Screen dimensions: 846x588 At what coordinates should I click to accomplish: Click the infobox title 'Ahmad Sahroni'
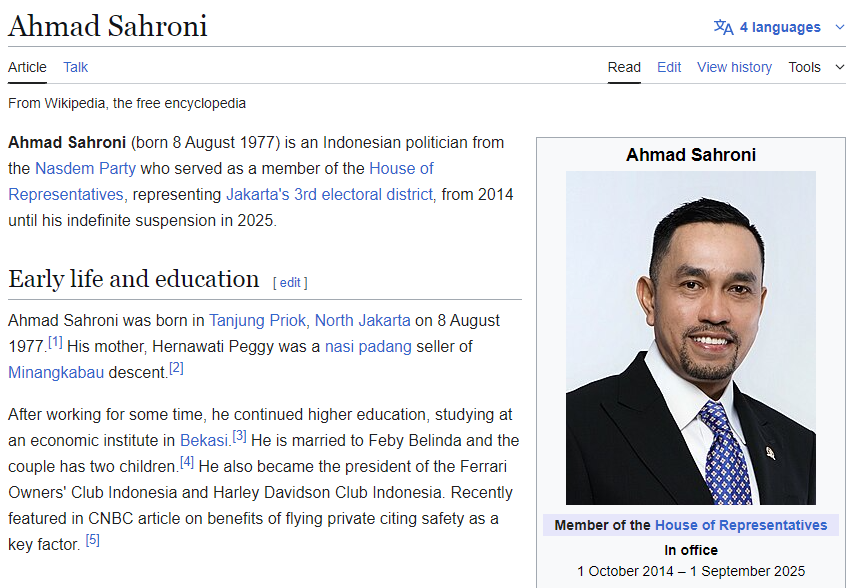[691, 155]
